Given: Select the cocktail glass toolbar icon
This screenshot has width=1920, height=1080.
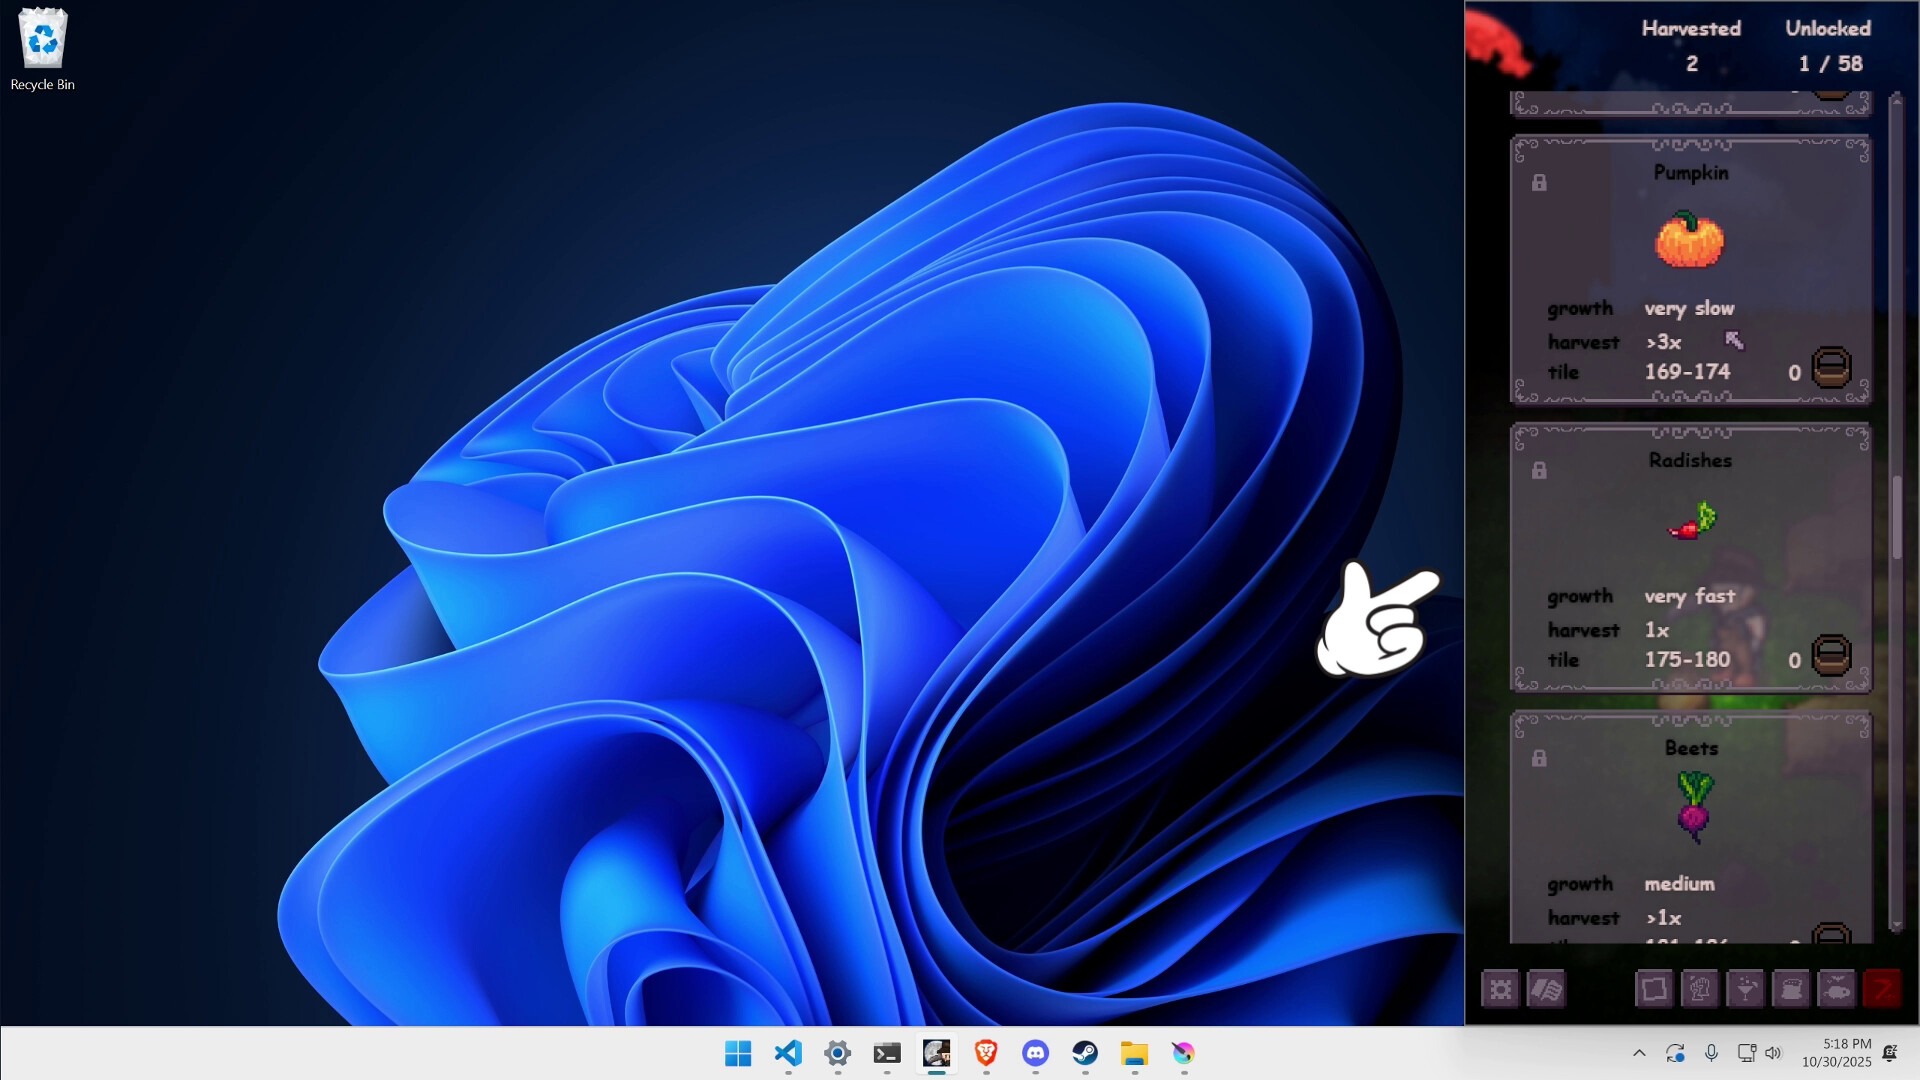Looking at the screenshot, I should point(1747,989).
